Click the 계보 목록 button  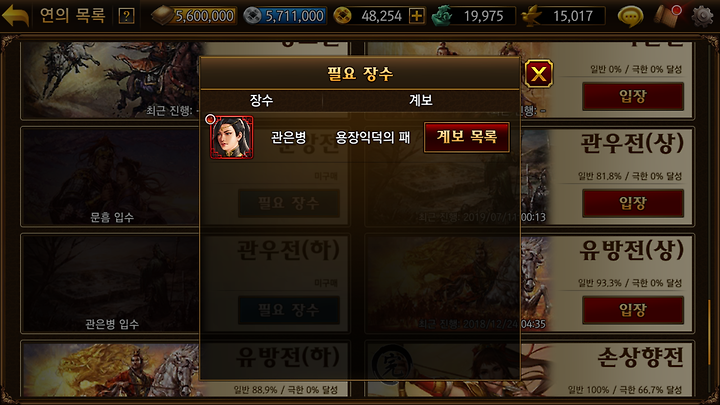tap(467, 137)
